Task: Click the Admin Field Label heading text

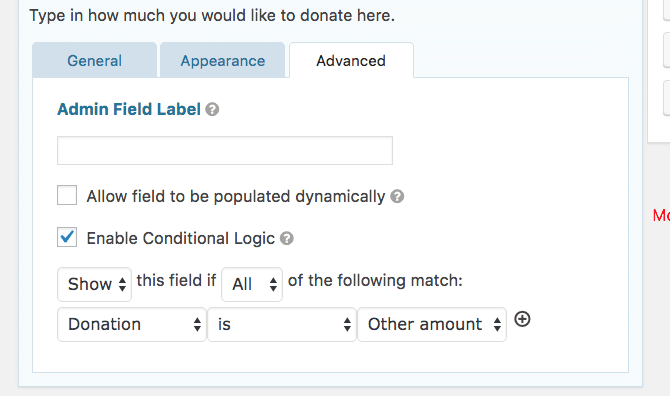Action: click(129, 109)
